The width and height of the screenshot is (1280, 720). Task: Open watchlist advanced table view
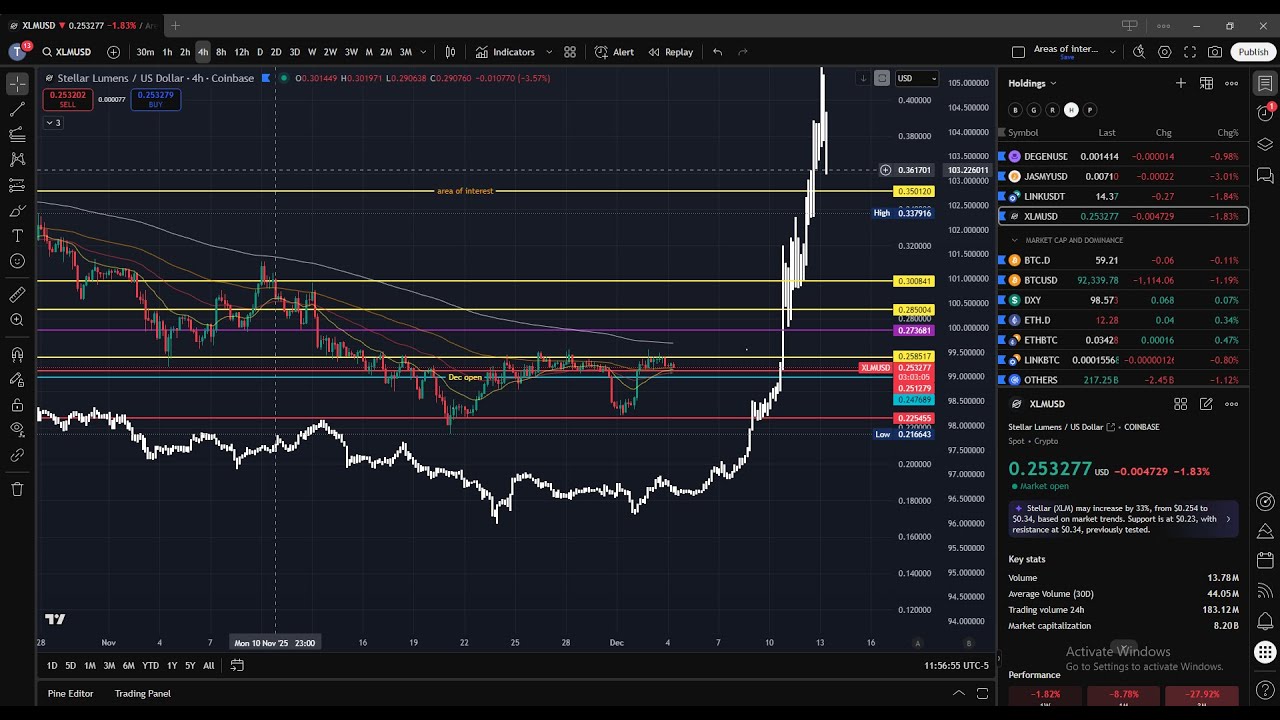coord(1206,83)
